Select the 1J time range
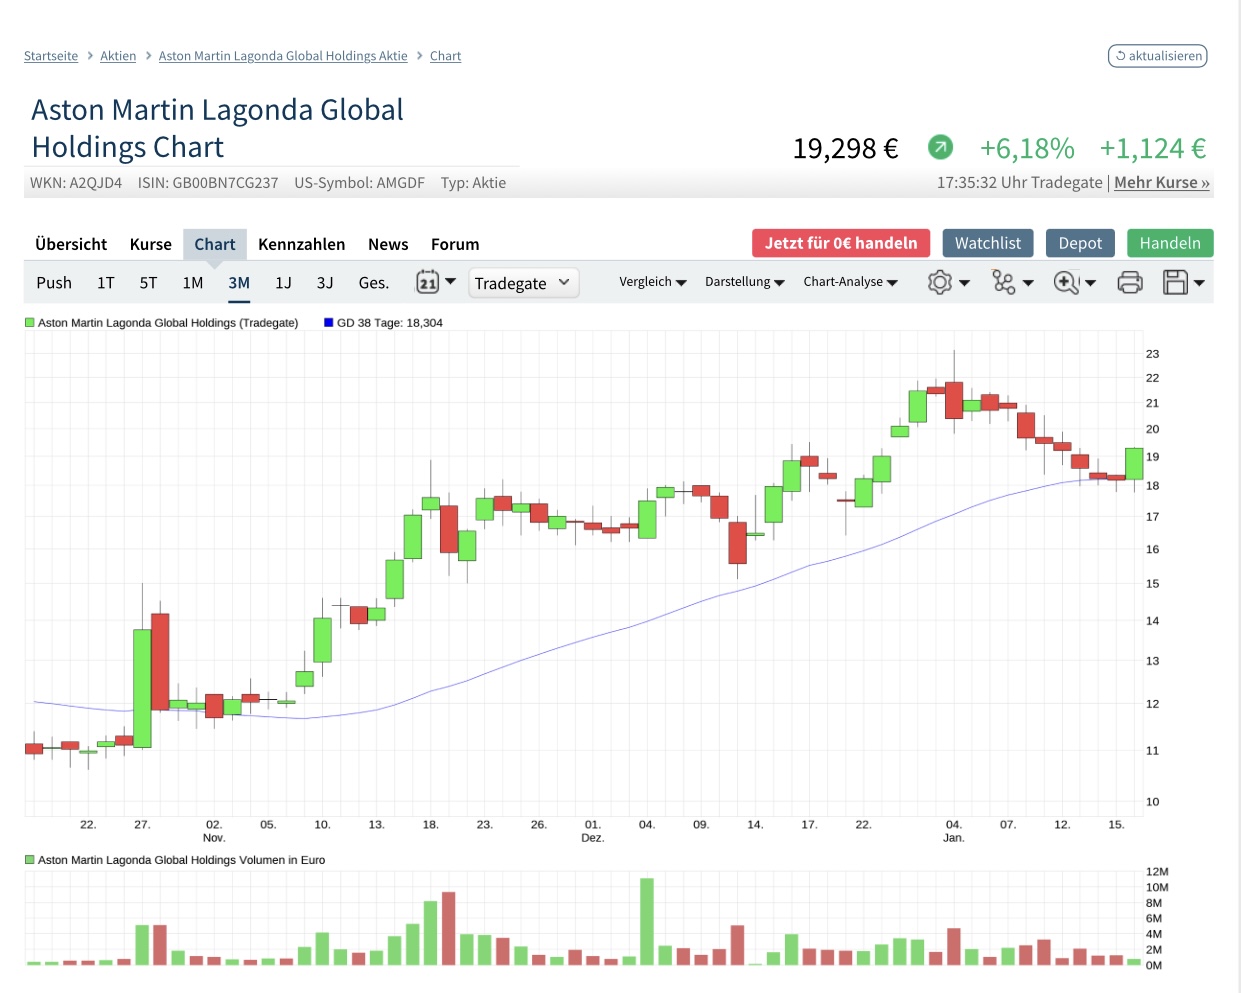 [x=284, y=283]
